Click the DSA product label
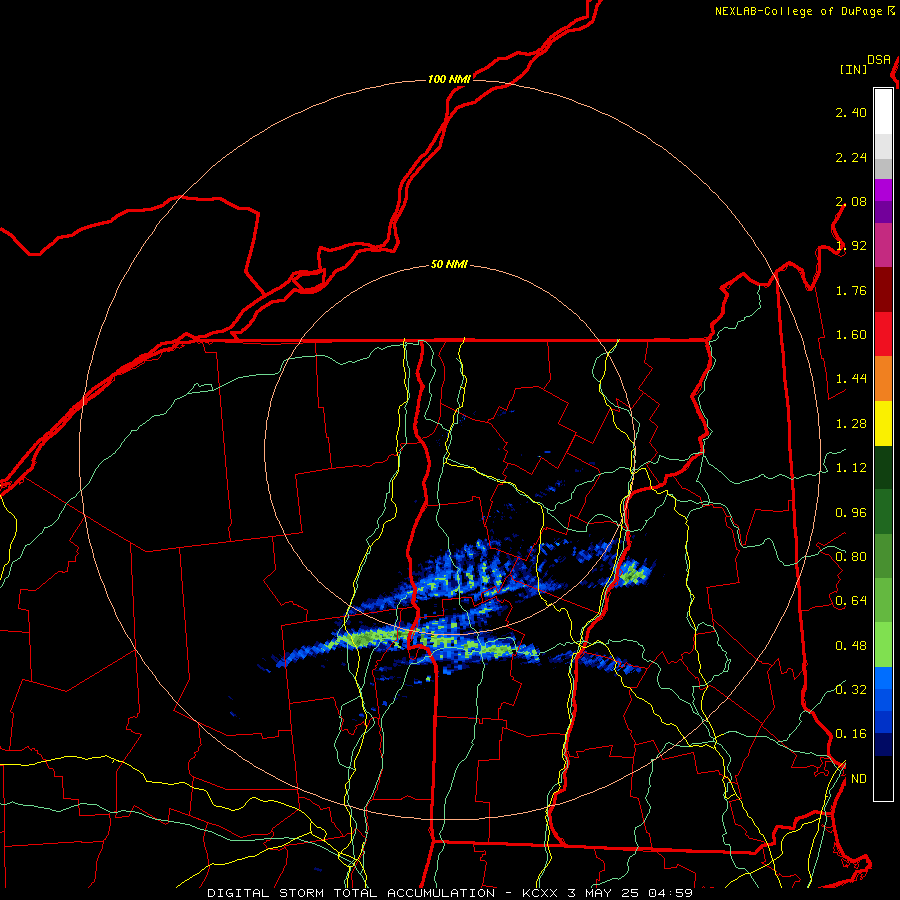This screenshot has width=900, height=900. [879, 60]
